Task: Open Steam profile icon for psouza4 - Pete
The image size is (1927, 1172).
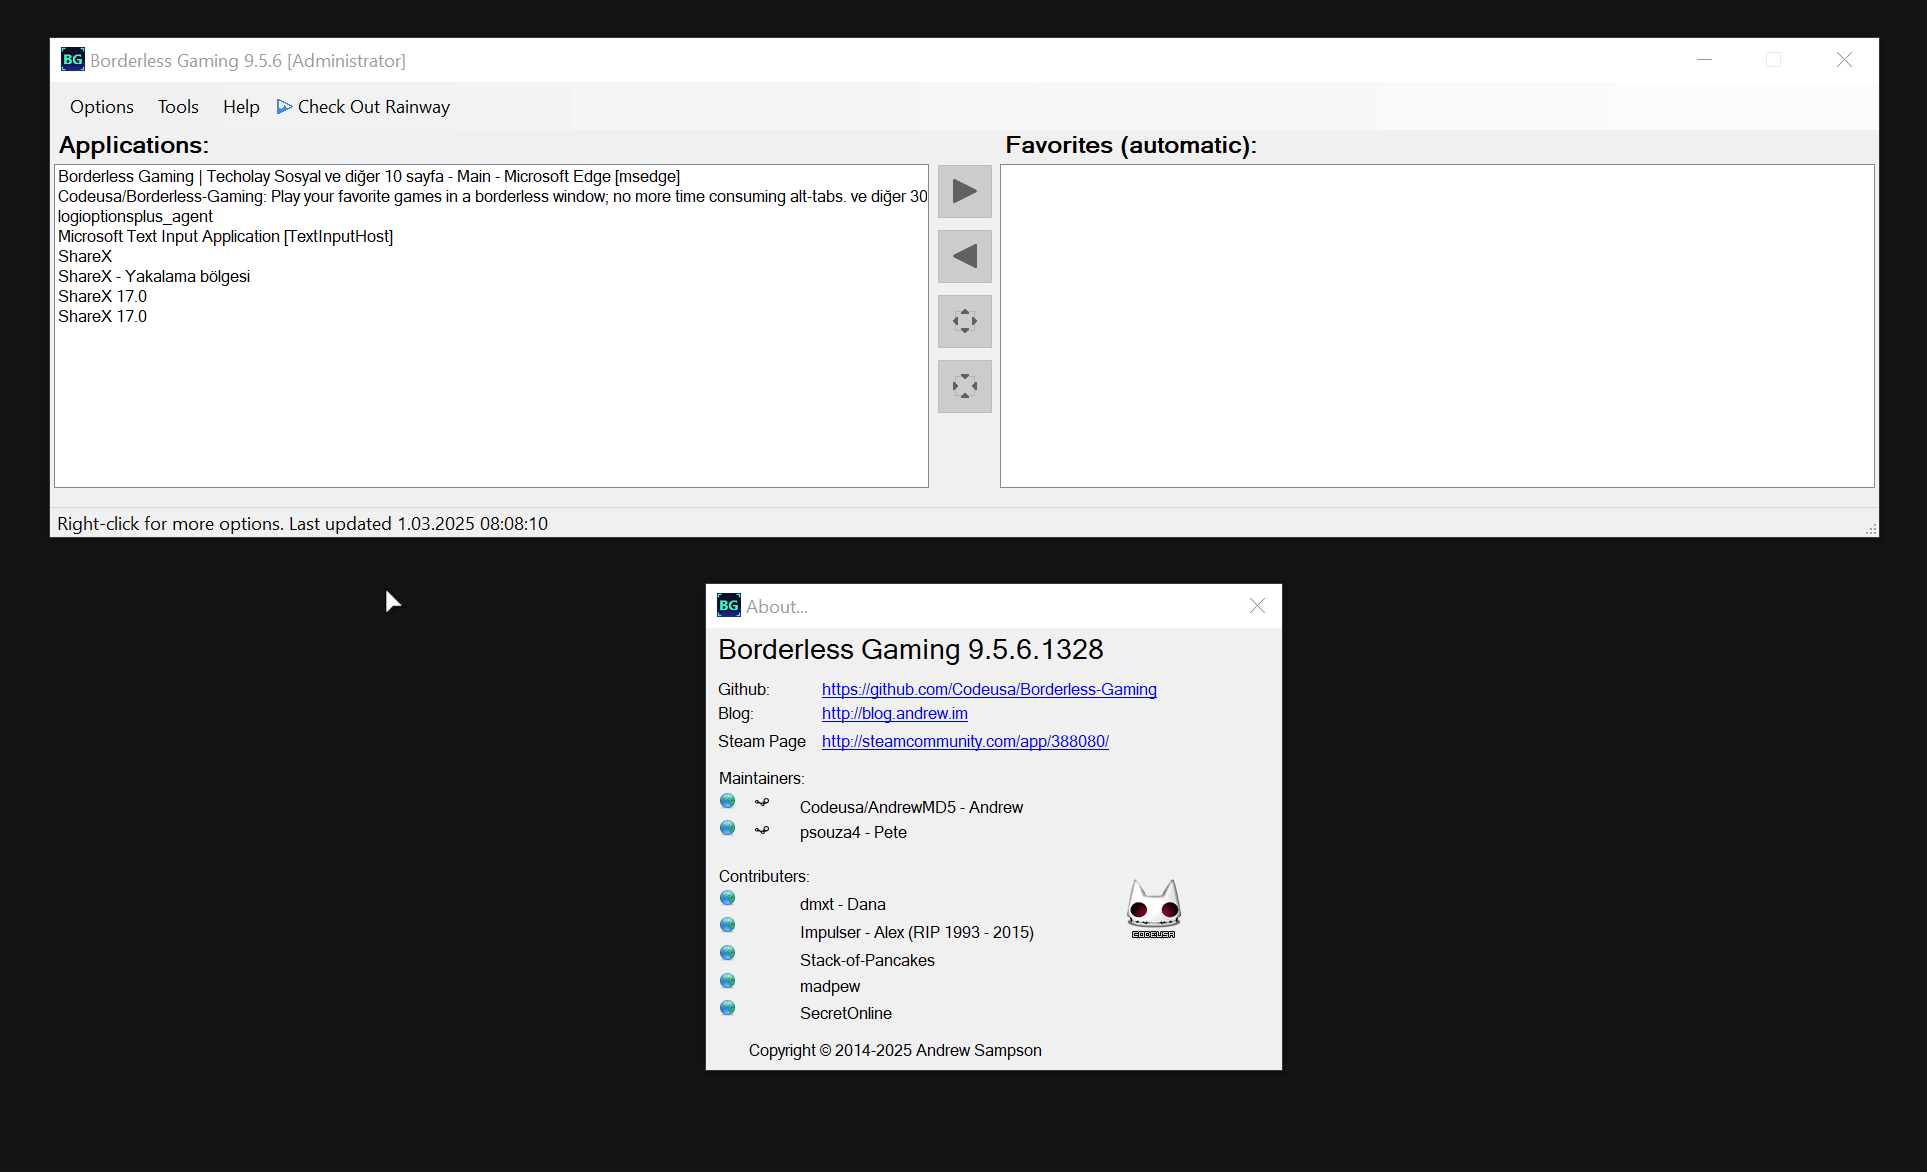Action: (x=762, y=830)
